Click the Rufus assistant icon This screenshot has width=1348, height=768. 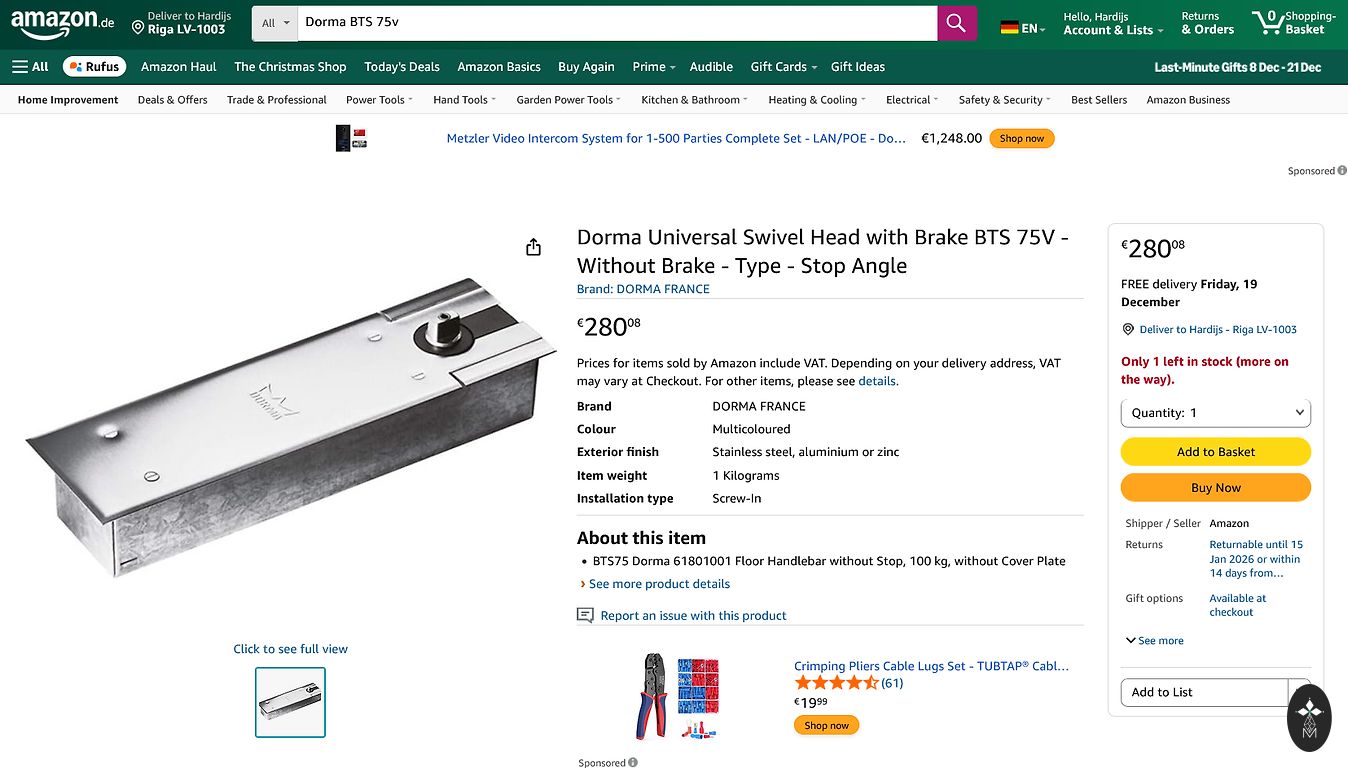pos(94,67)
